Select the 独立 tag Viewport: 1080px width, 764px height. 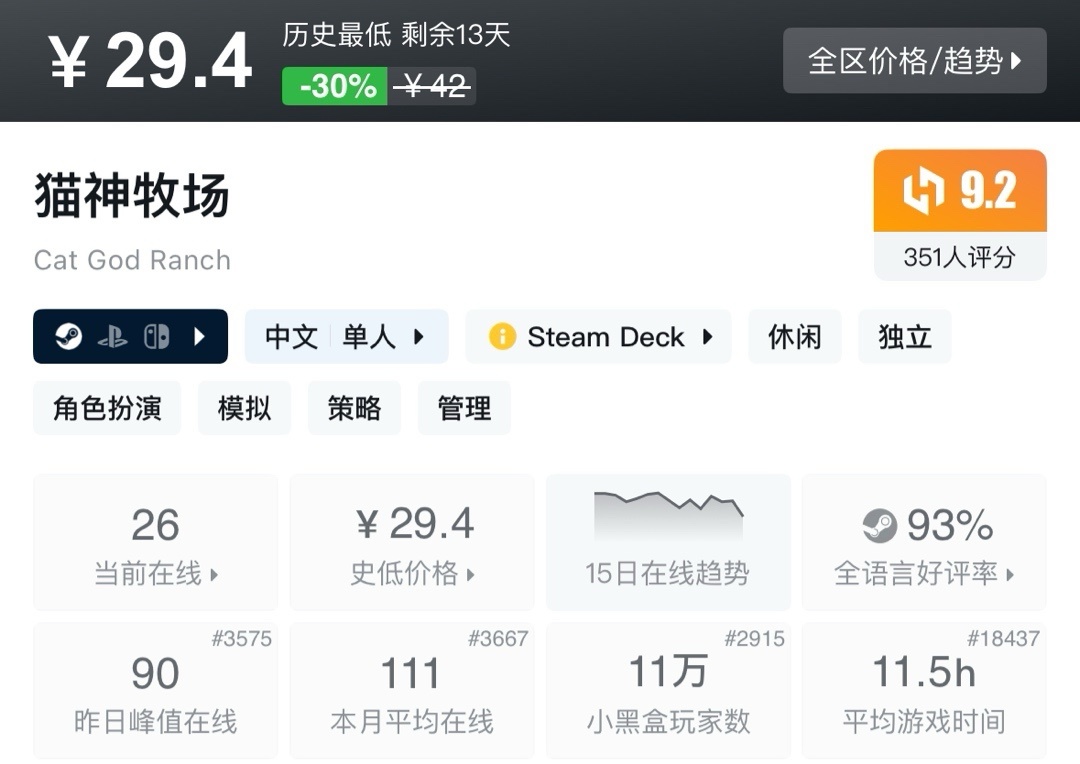[904, 337]
